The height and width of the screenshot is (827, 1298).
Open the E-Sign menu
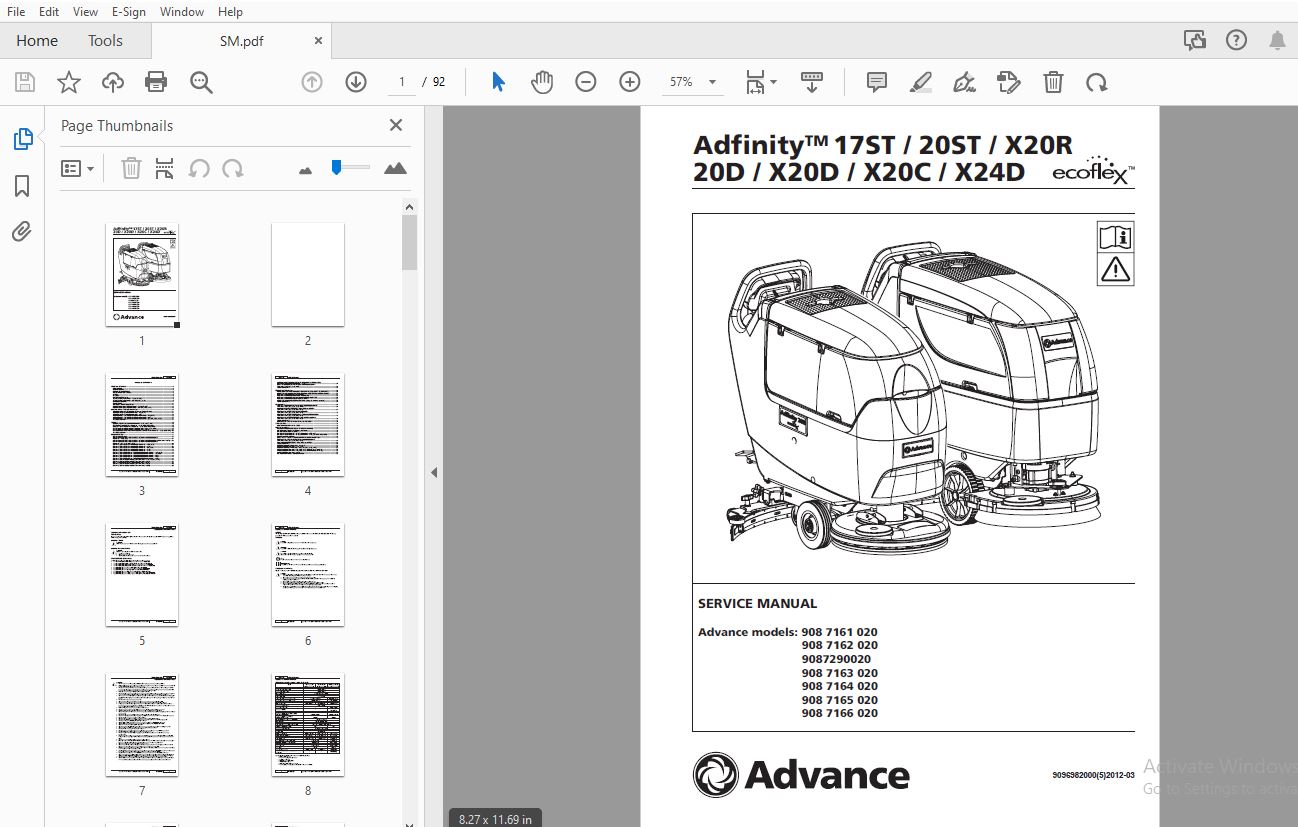point(129,11)
